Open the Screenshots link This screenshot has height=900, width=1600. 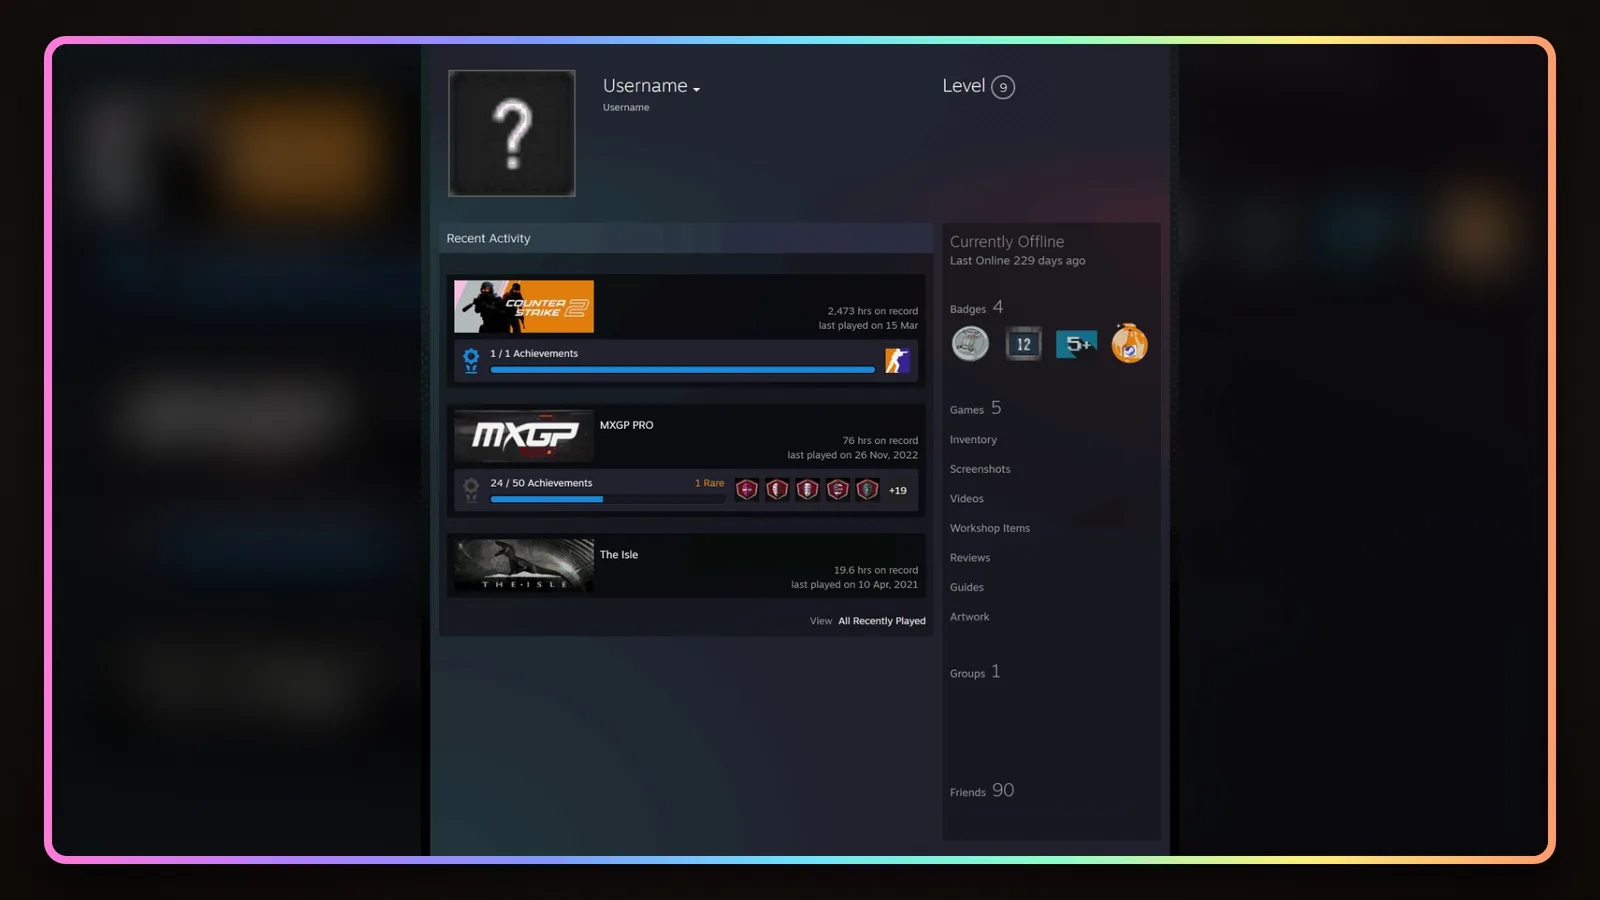click(980, 469)
